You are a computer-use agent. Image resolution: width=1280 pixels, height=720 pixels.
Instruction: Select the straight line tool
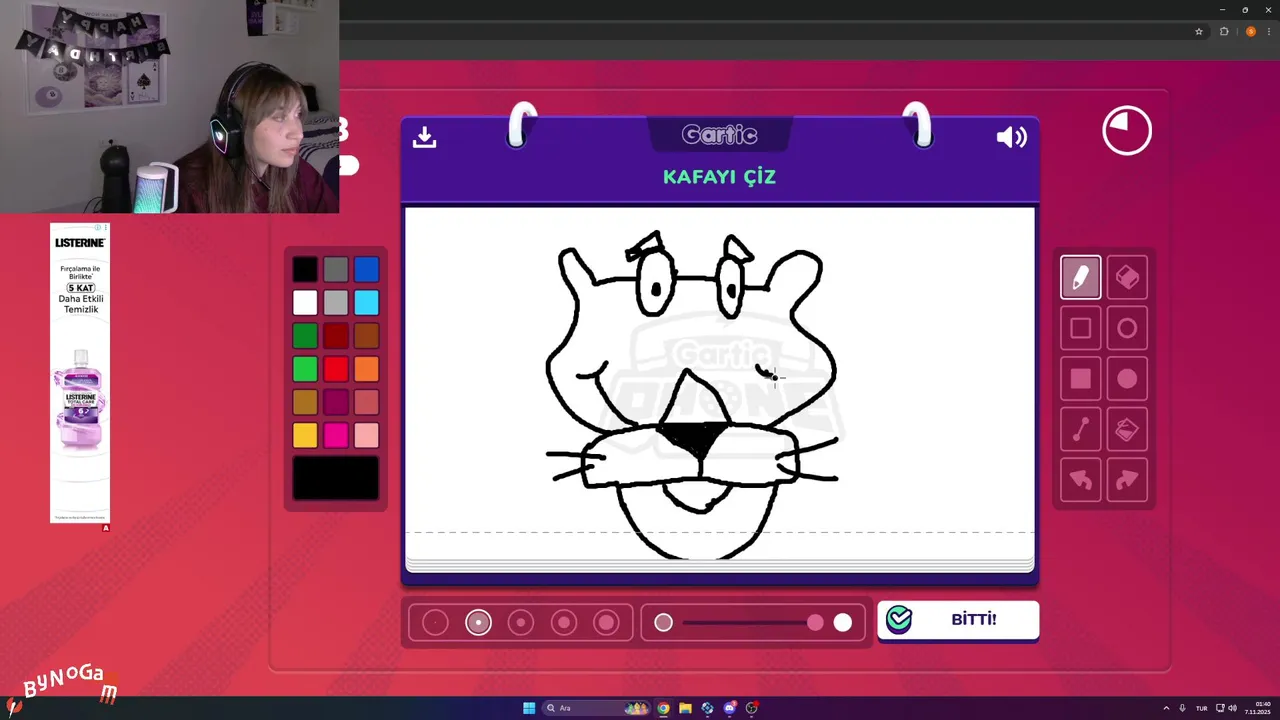[1080, 430]
